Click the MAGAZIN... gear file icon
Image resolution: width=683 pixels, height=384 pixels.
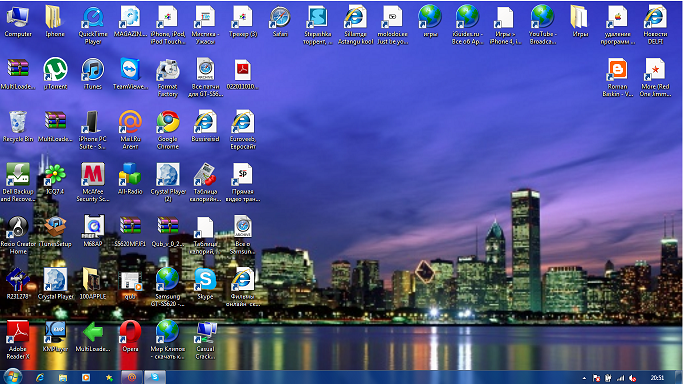130,22
